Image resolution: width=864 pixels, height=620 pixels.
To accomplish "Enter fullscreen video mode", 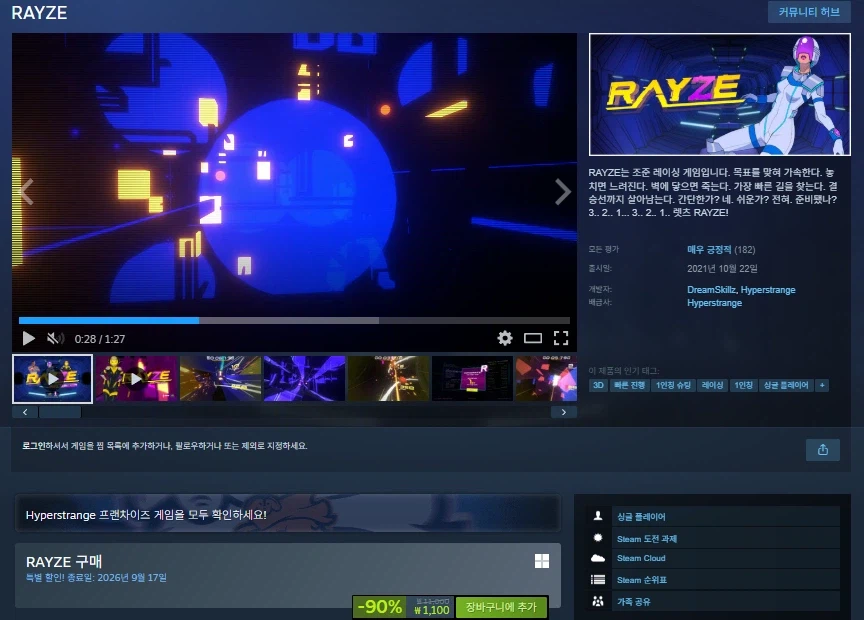I will [561, 338].
